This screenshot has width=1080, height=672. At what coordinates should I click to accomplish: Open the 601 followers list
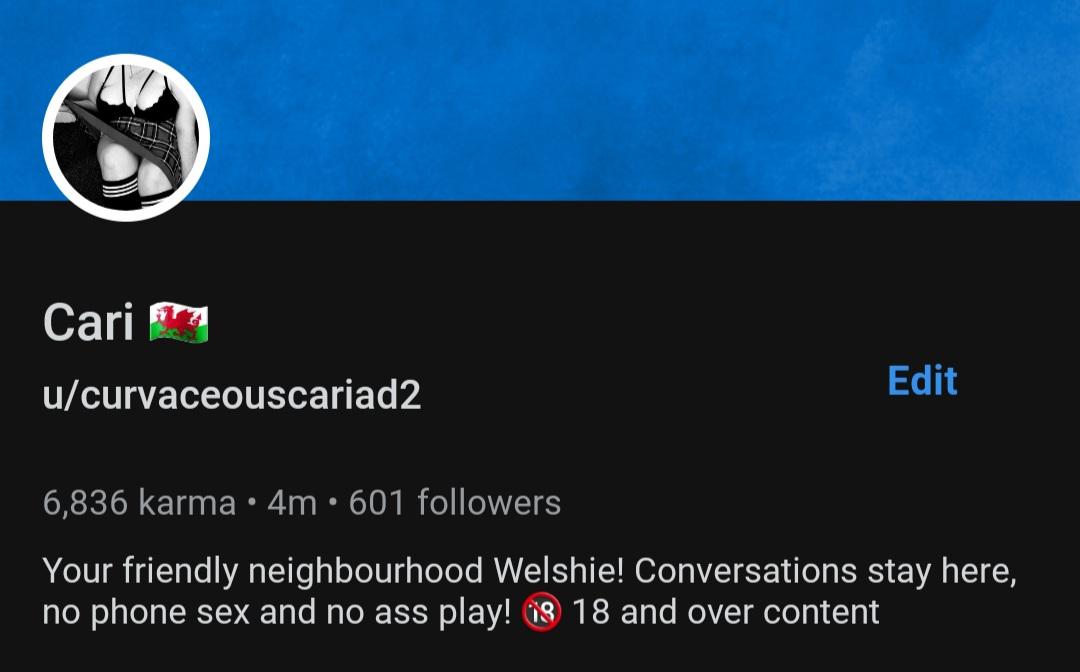coord(455,503)
